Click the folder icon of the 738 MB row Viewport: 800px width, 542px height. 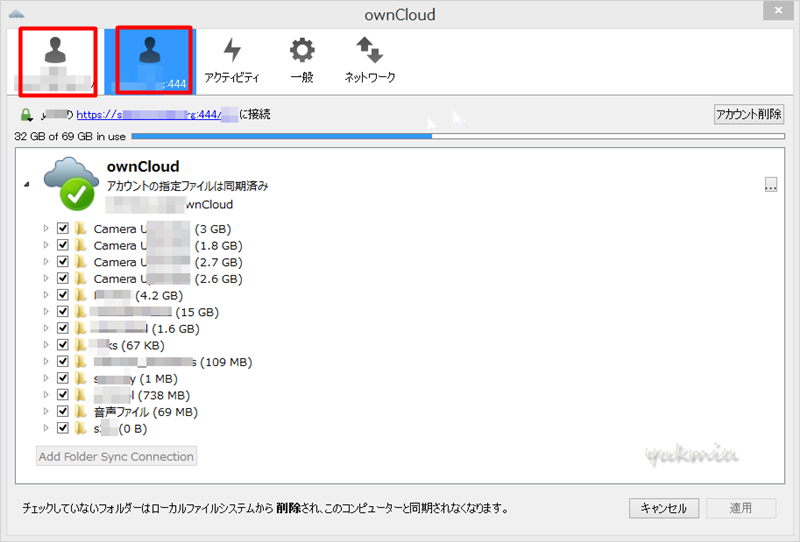(81, 395)
